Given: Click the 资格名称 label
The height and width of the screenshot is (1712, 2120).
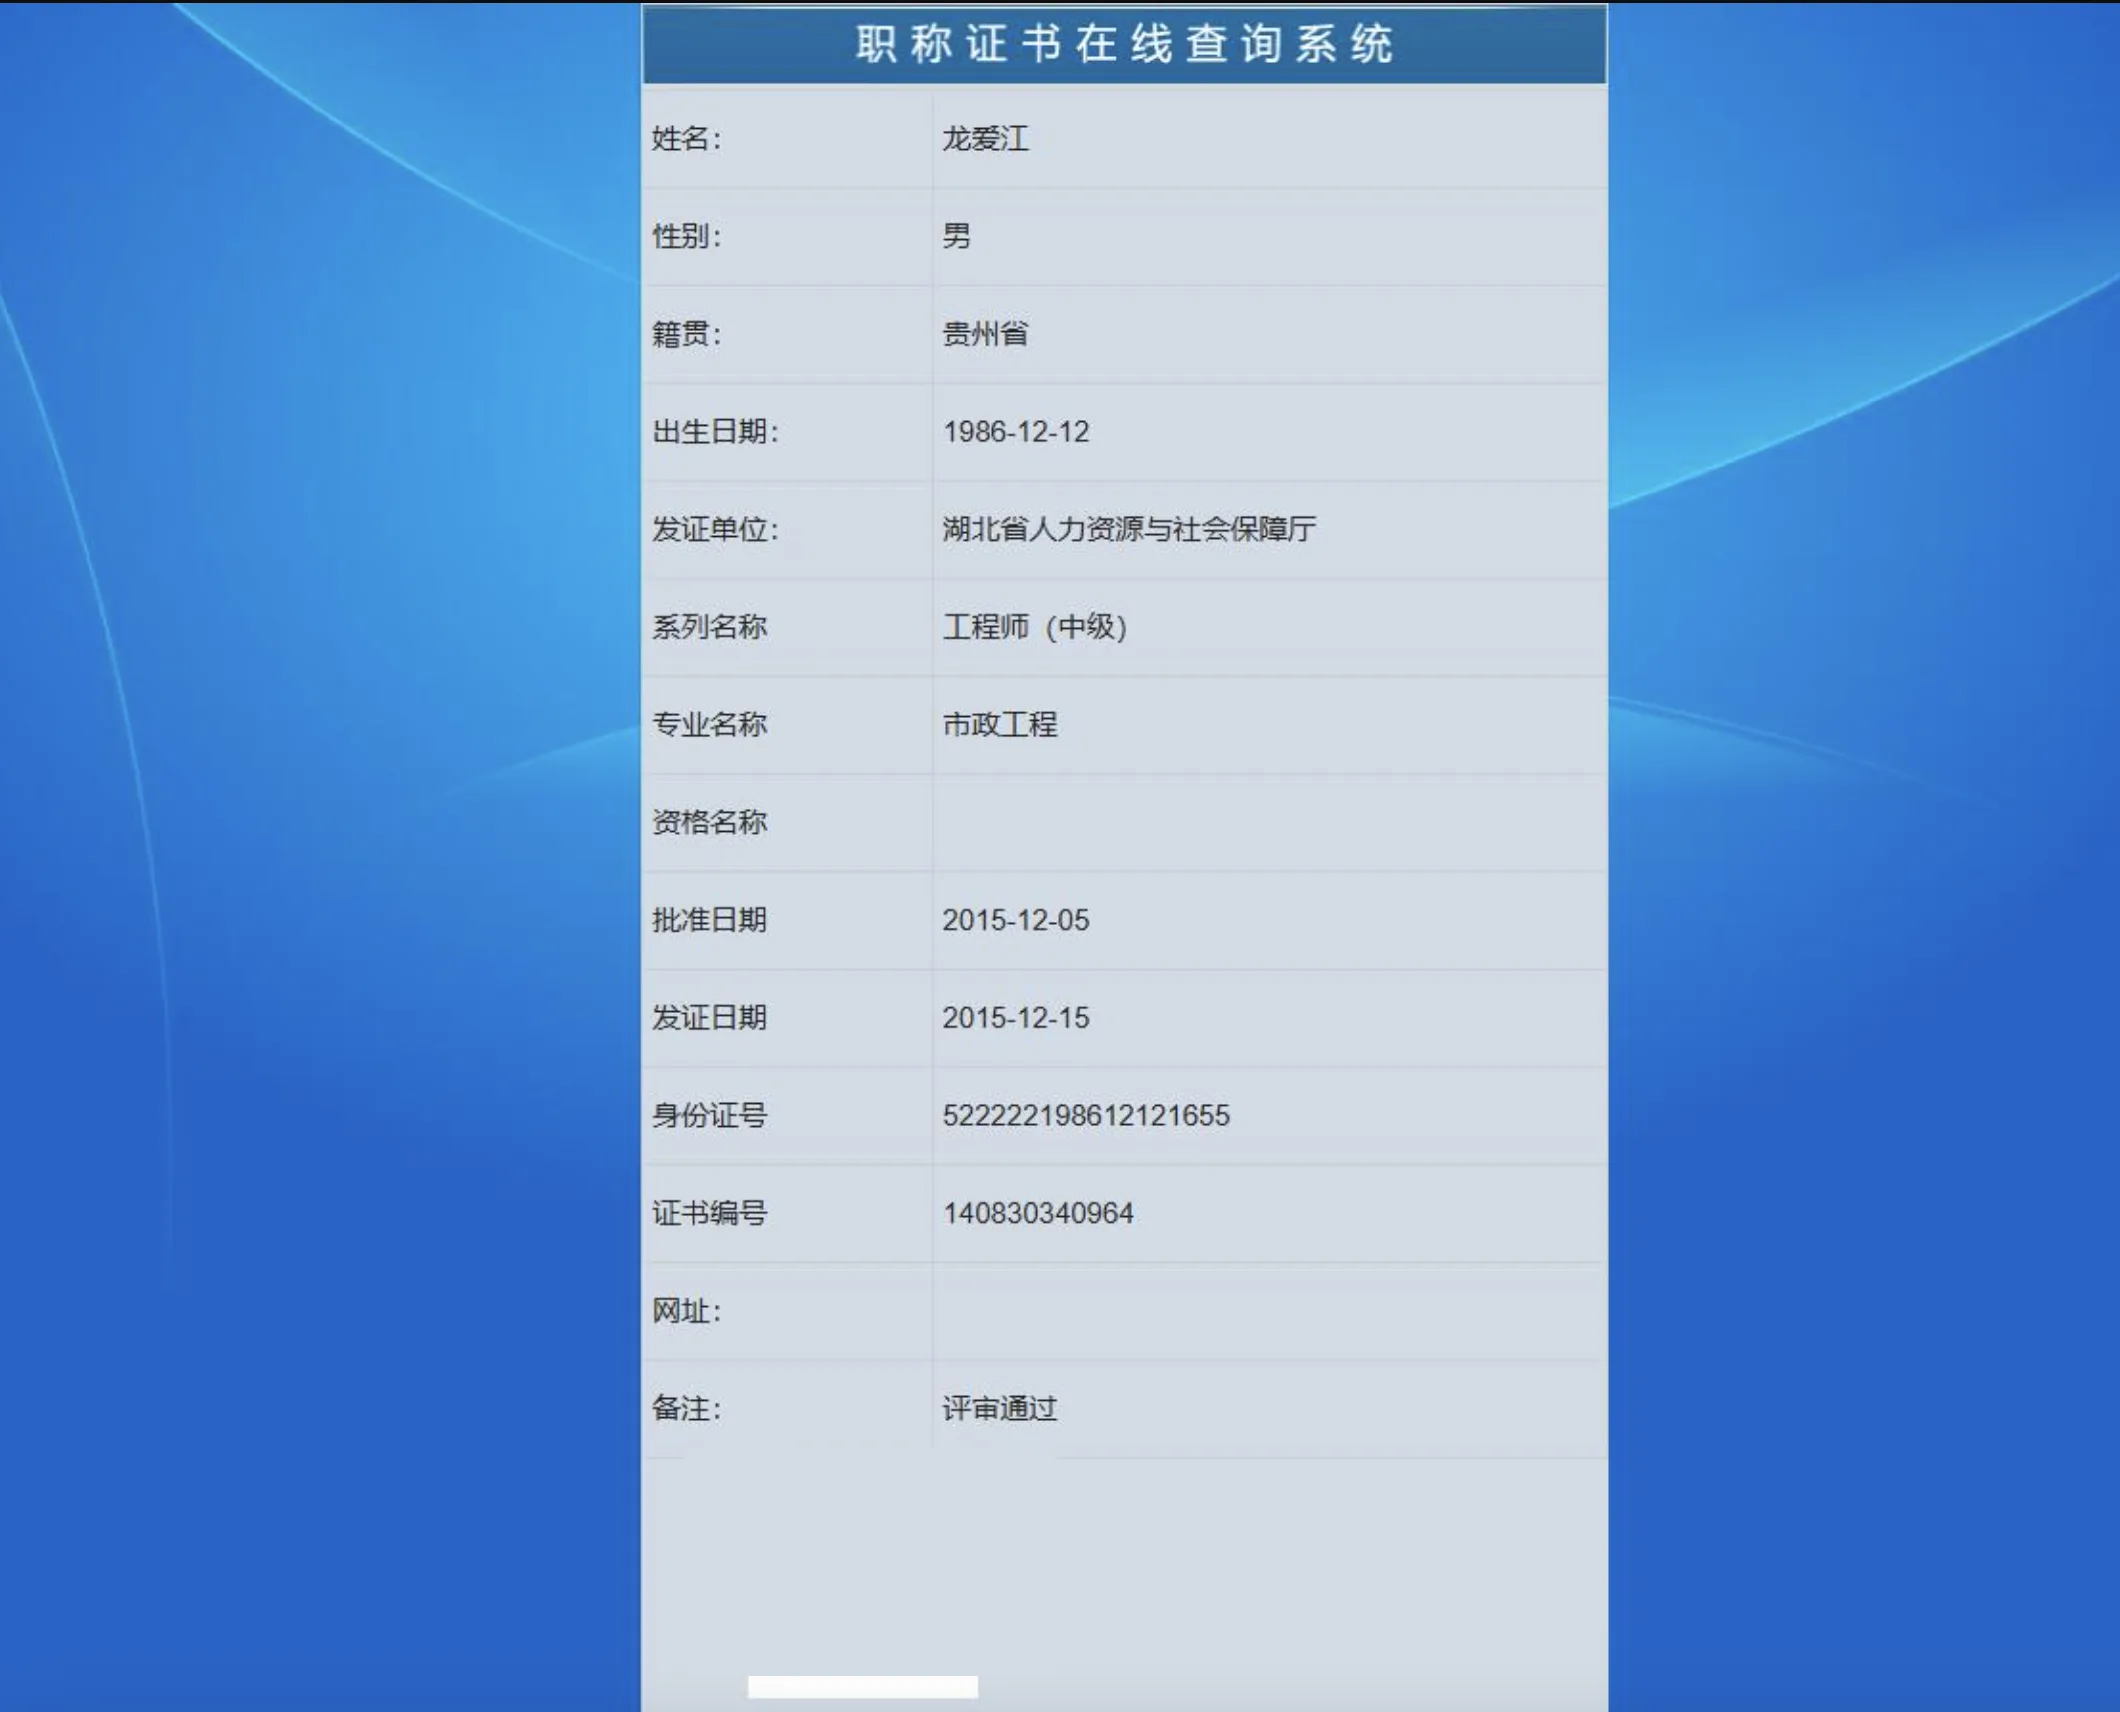Looking at the screenshot, I should pos(709,822).
